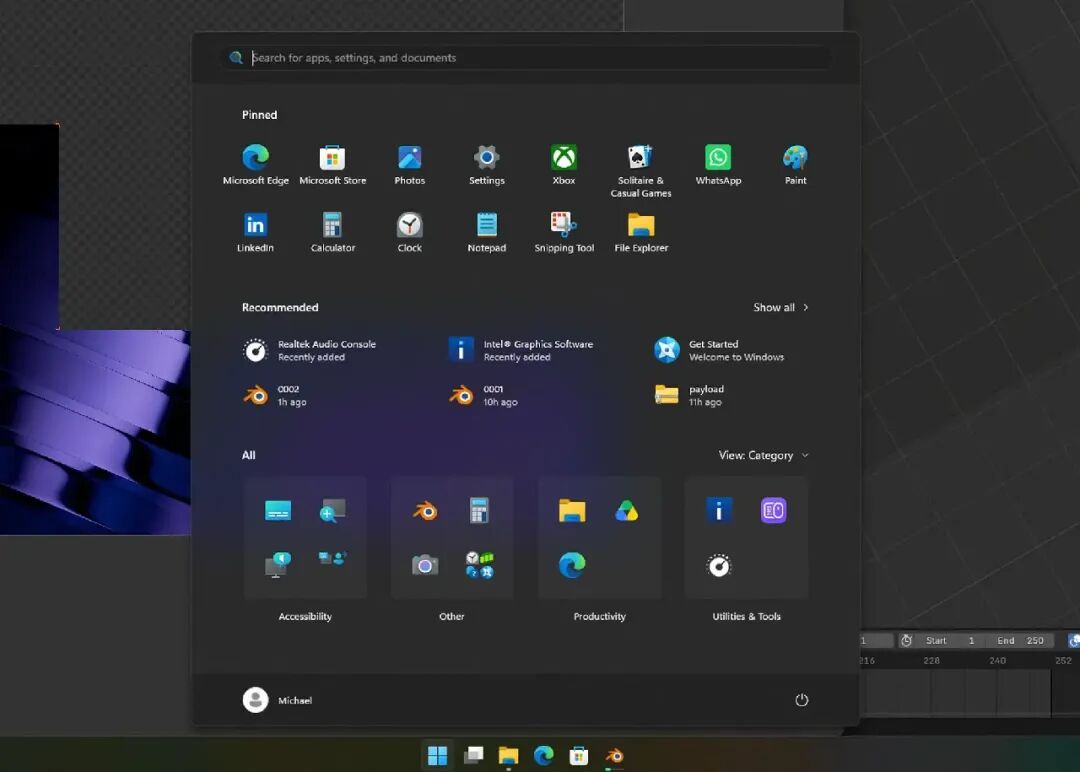Open the Clock app
The image size is (1080, 772).
410,233
